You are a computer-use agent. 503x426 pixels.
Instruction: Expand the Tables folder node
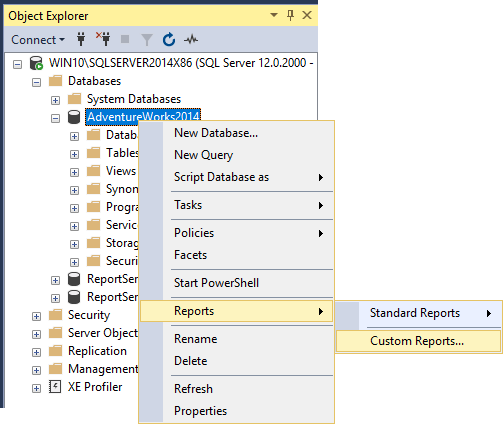74,154
